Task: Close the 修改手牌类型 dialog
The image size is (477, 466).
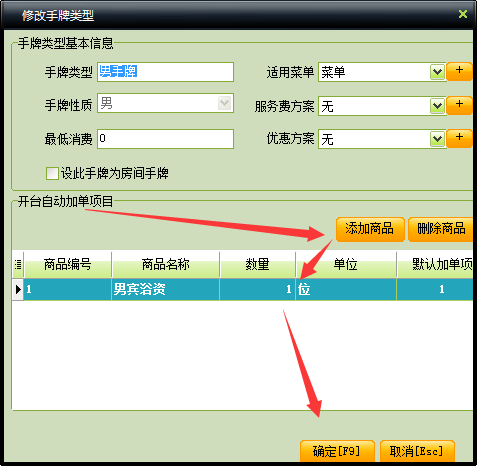Action: pyautogui.click(x=463, y=14)
